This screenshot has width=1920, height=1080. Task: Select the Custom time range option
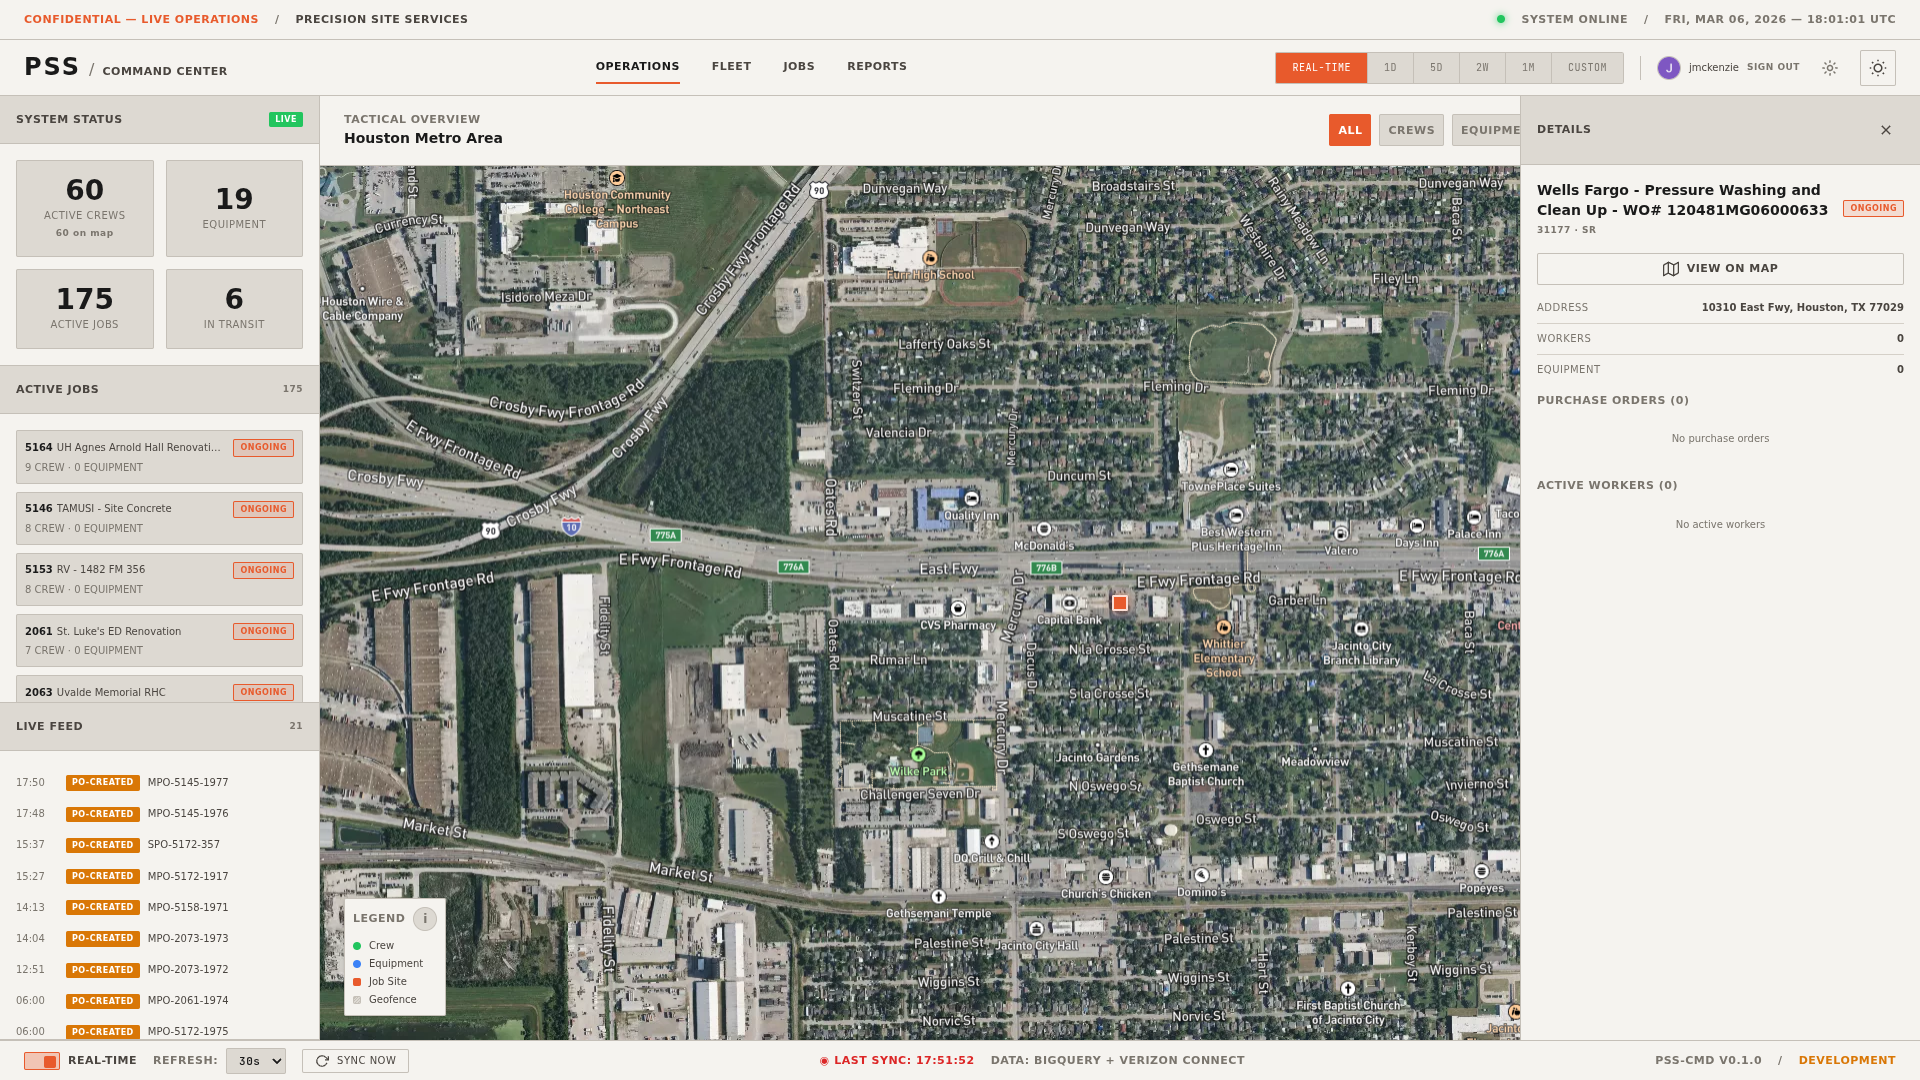click(x=1586, y=68)
